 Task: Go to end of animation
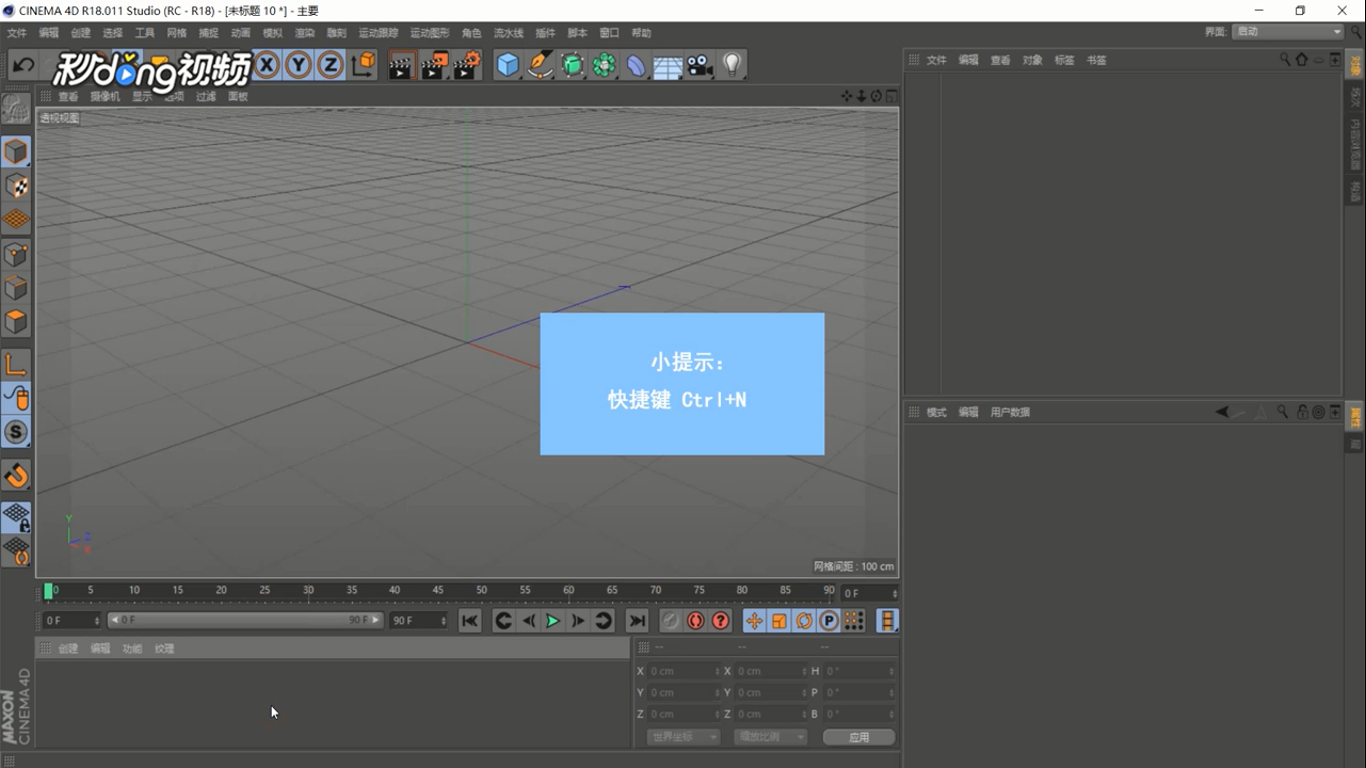637,621
